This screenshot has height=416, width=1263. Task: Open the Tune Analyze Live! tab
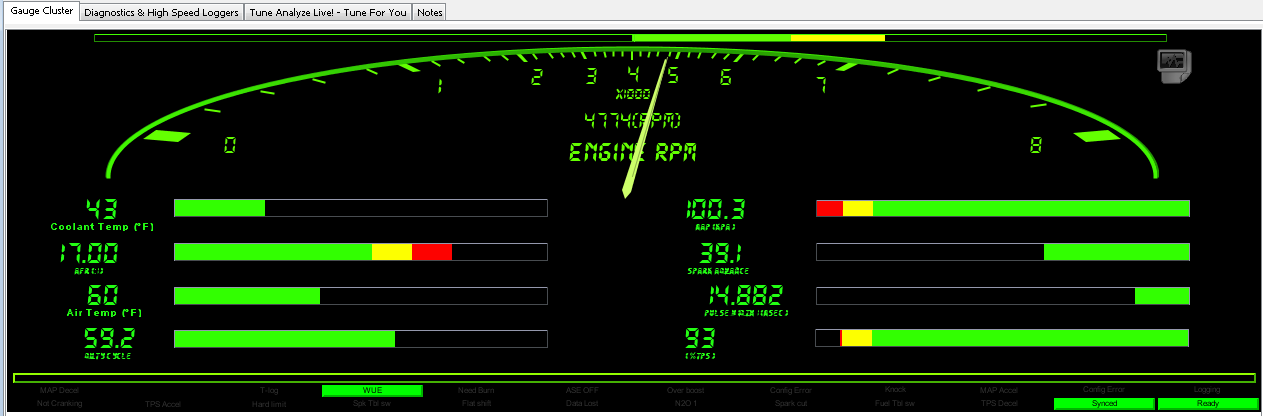click(x=329, y=13)
